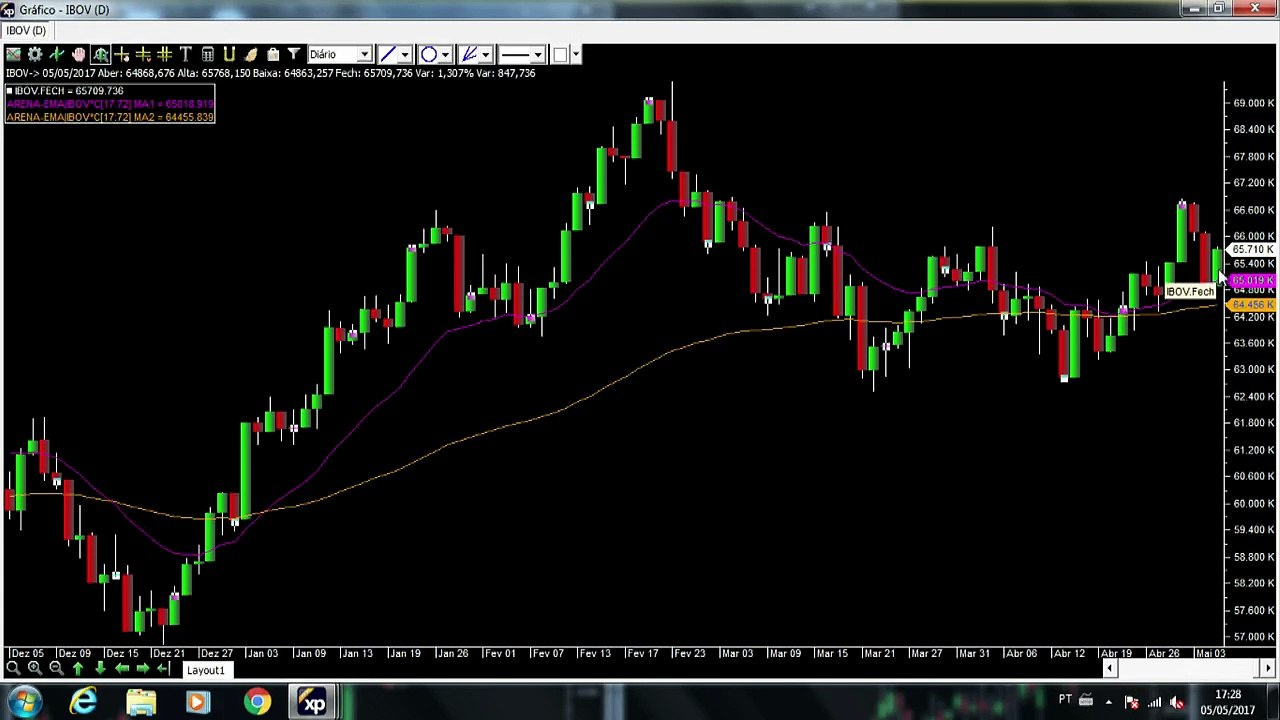Click the chart image icon in toolbar
Screen dimensions: 1280x720
[x=13, y=54]
